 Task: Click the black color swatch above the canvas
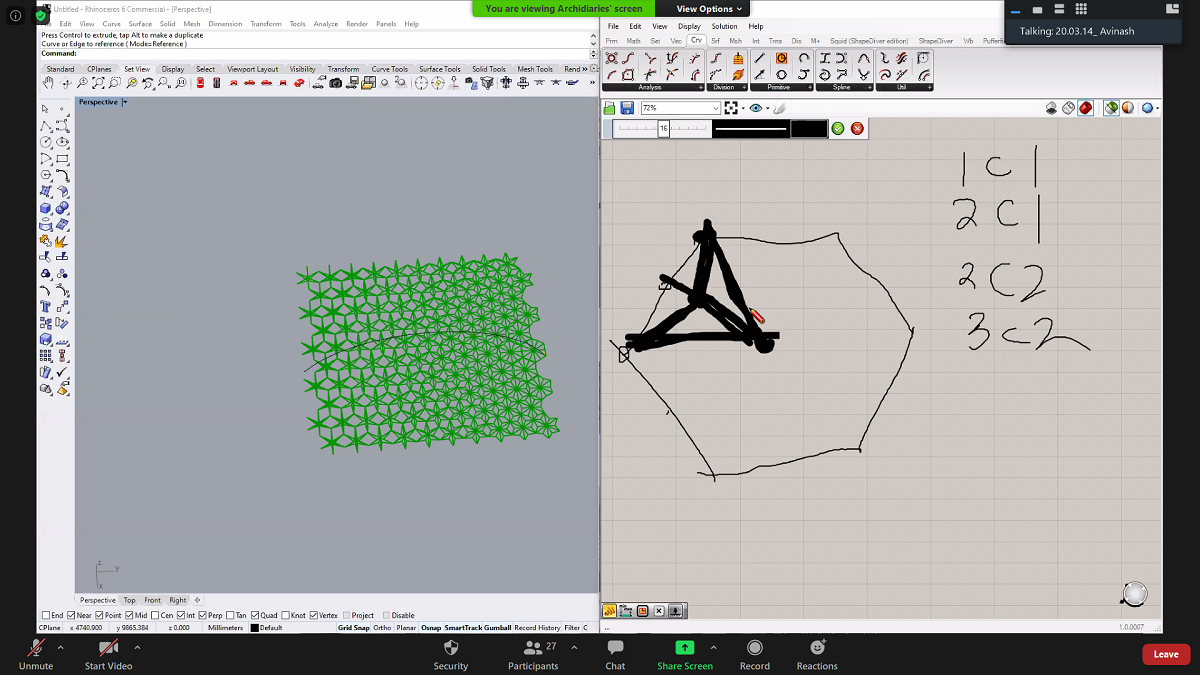809,128
